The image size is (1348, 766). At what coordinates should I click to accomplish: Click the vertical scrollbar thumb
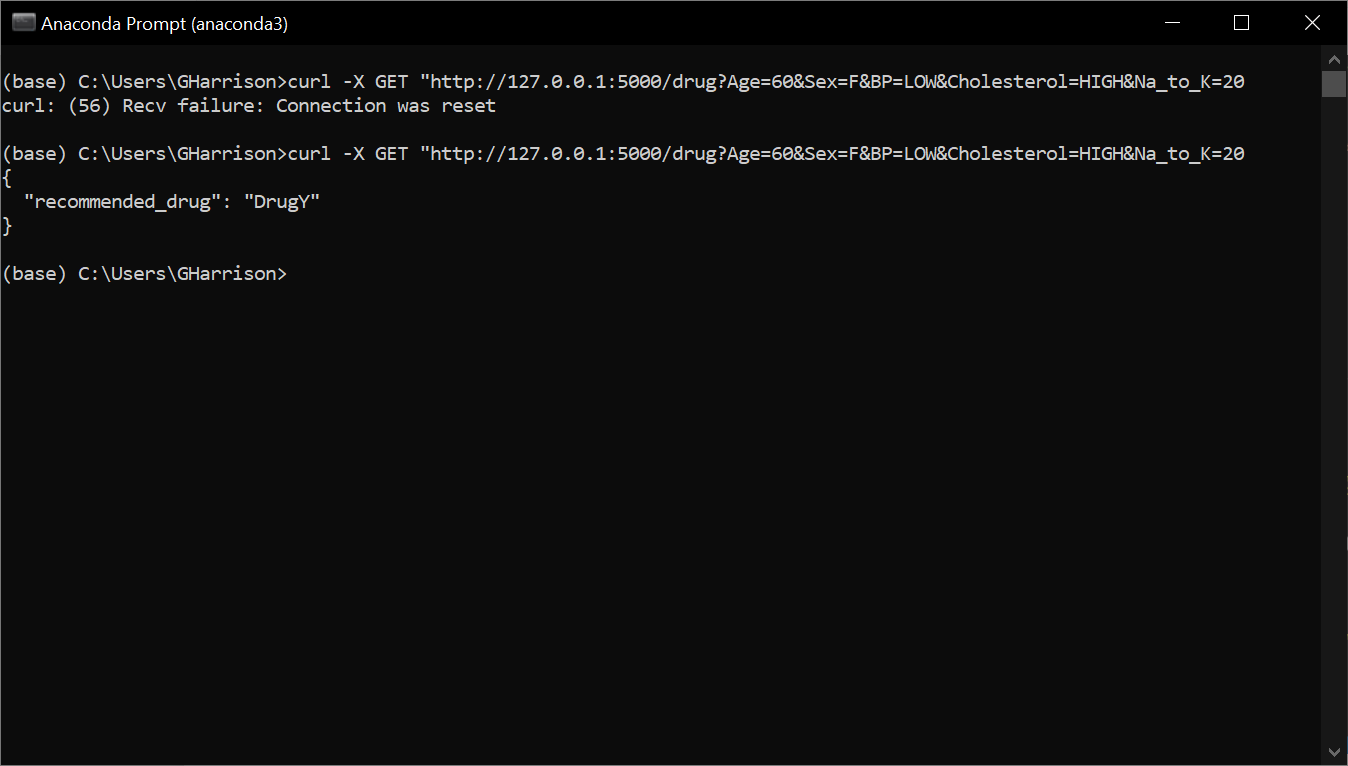tap(1334, 84)
